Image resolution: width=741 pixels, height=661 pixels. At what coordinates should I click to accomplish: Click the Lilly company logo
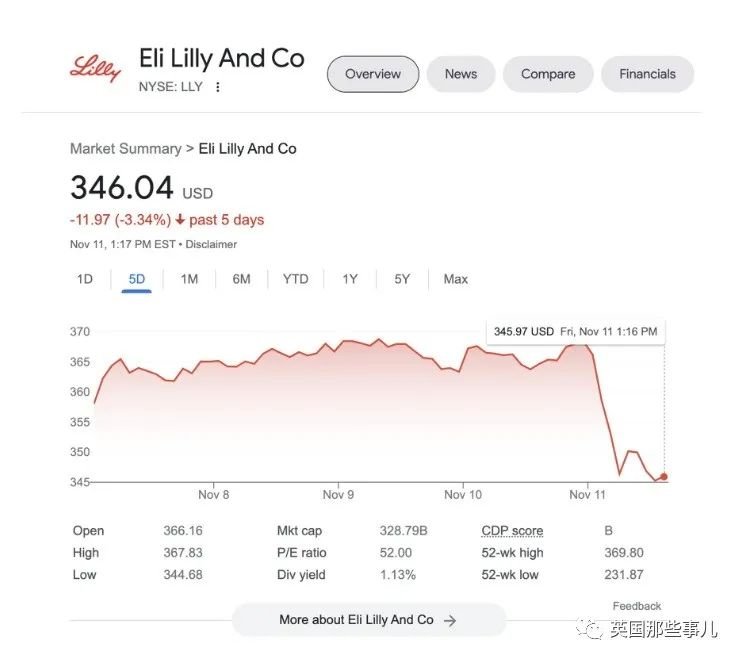(x=95, y=69)
